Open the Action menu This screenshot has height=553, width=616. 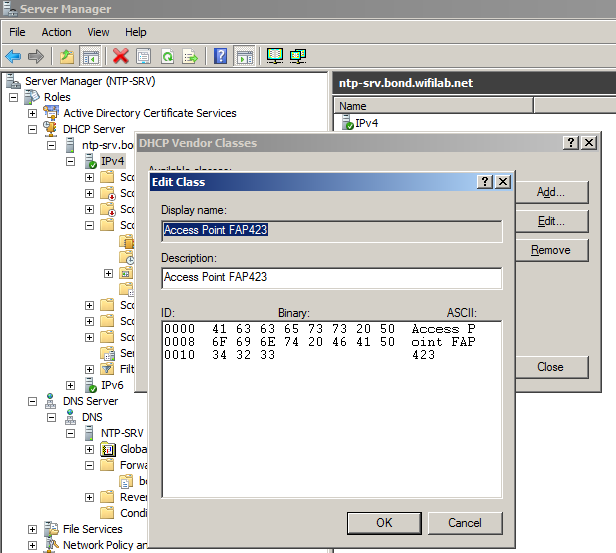click(x=56, y=32)
